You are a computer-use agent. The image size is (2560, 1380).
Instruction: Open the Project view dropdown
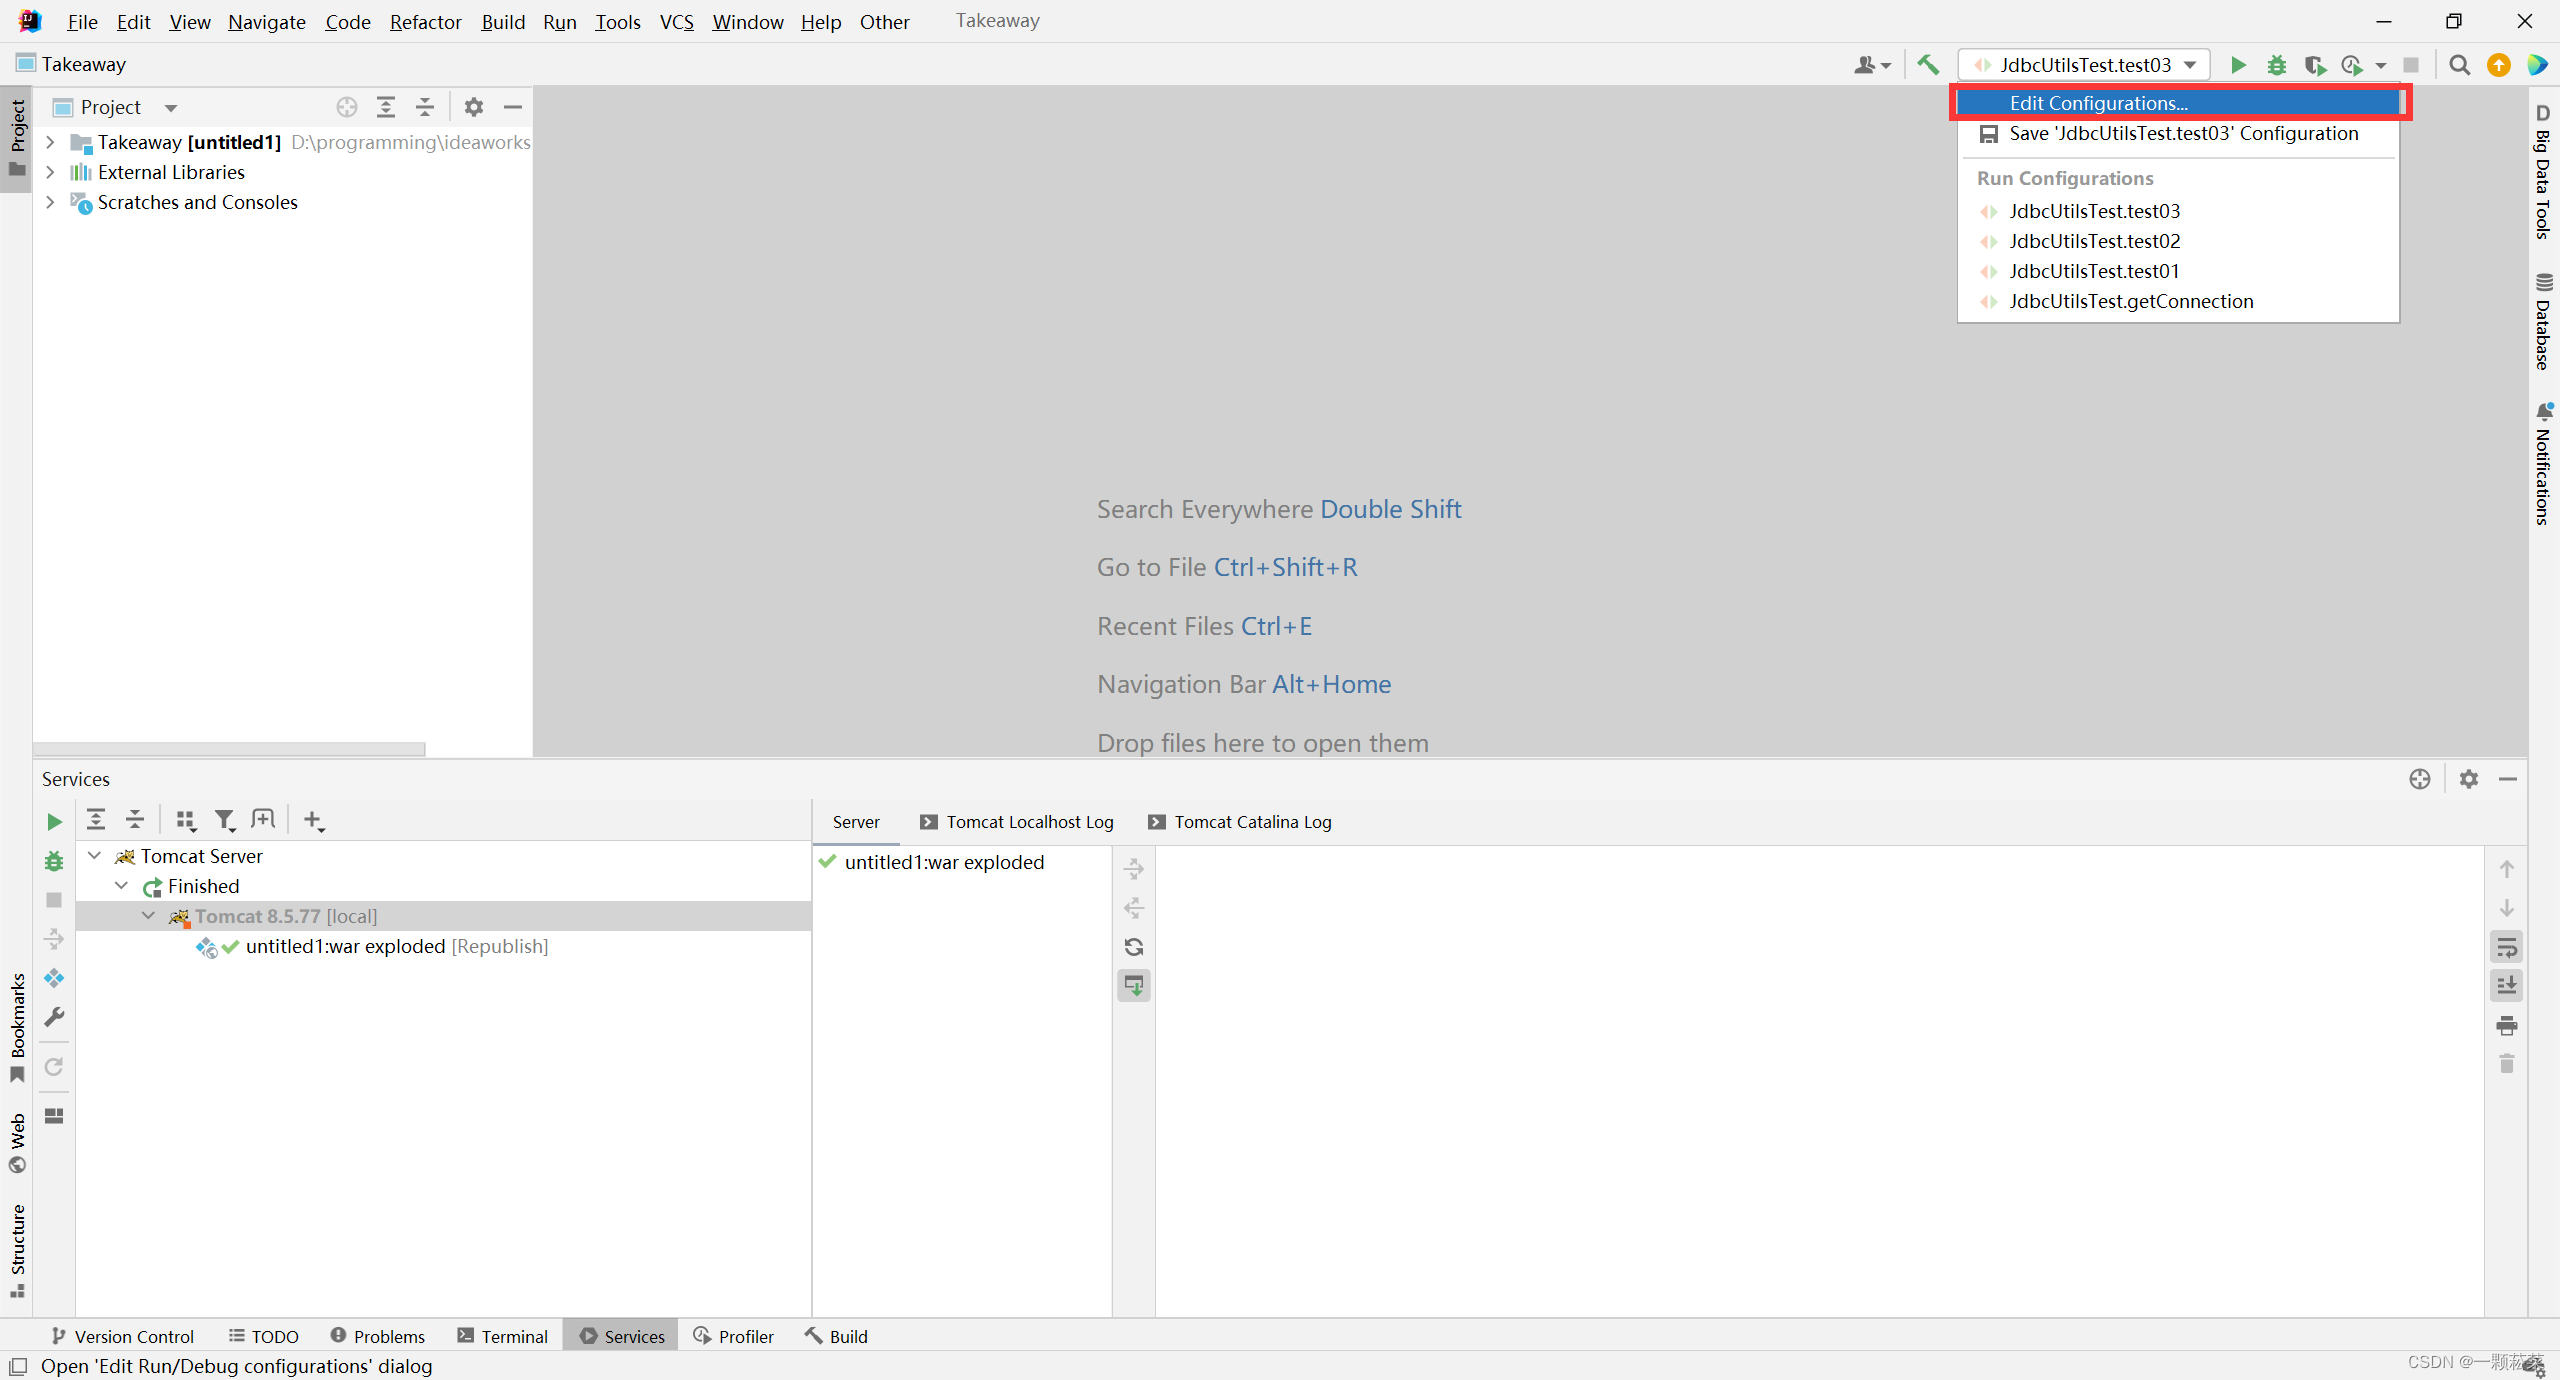[x=171, y=107]
